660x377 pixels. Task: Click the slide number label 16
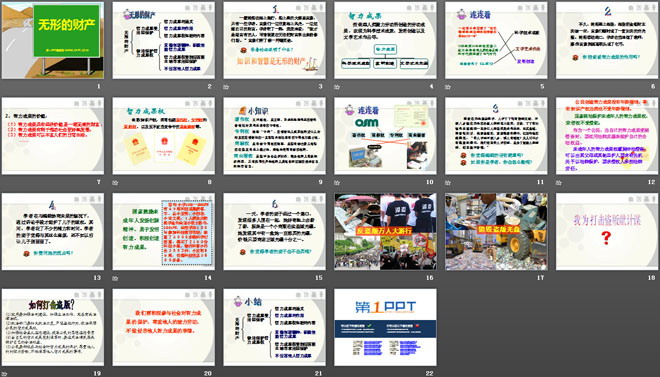tap(430, 278)
